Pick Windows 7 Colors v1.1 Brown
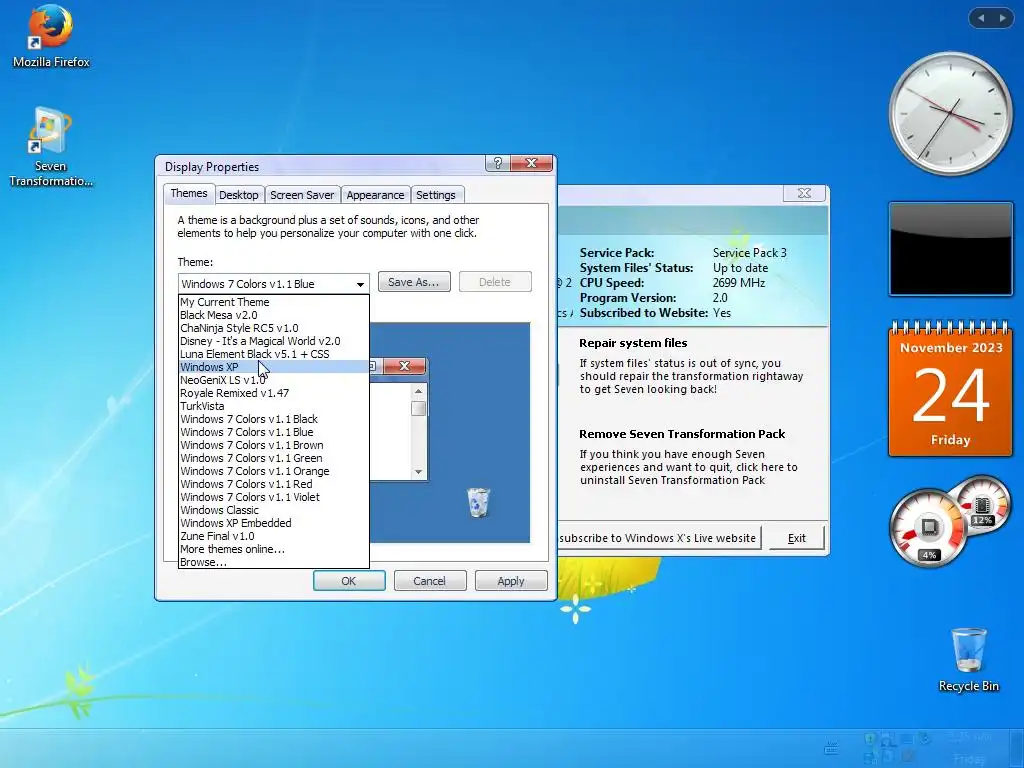 point(274,445)
